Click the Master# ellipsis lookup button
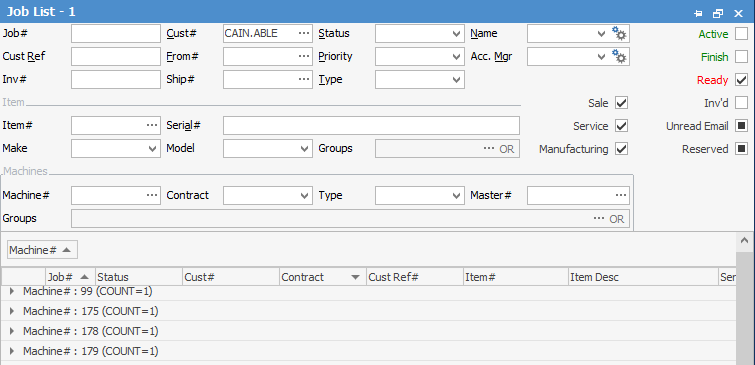 (621, 196)
